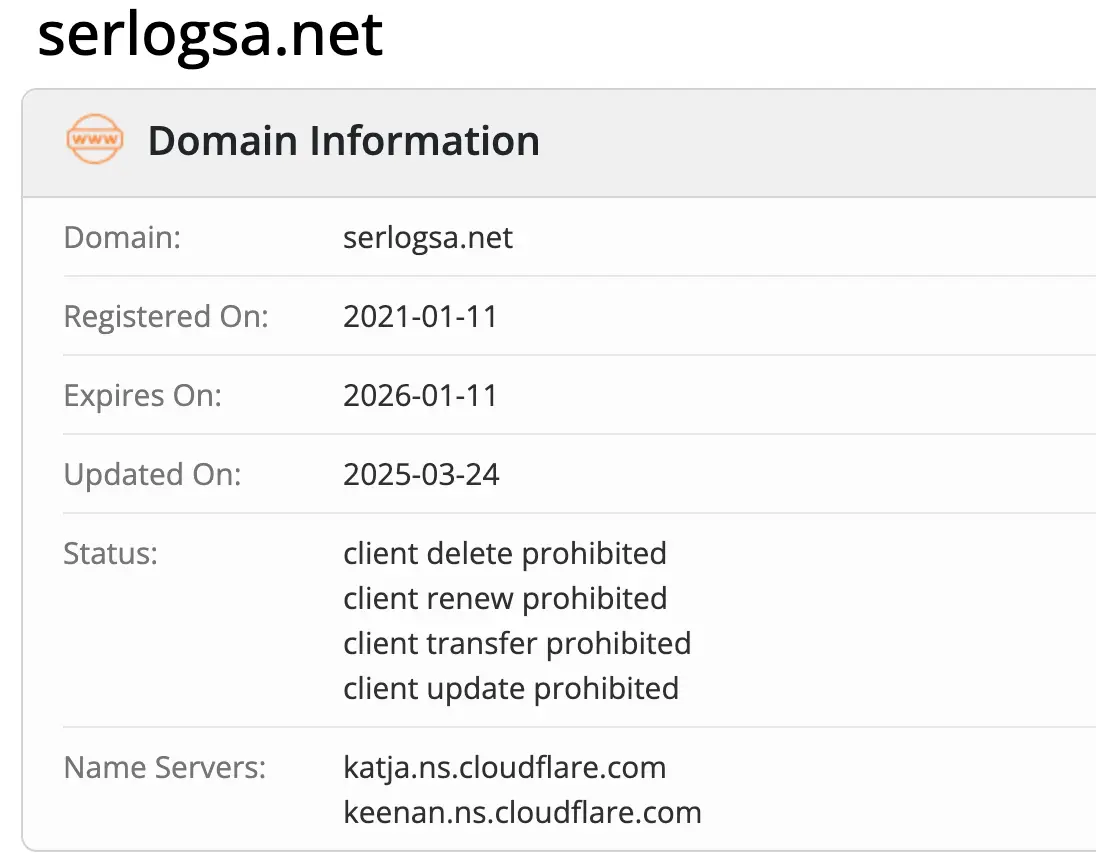Select the serlogsa.net domain value
Screen dimensions: 1096x854
(x=428, y=238)
